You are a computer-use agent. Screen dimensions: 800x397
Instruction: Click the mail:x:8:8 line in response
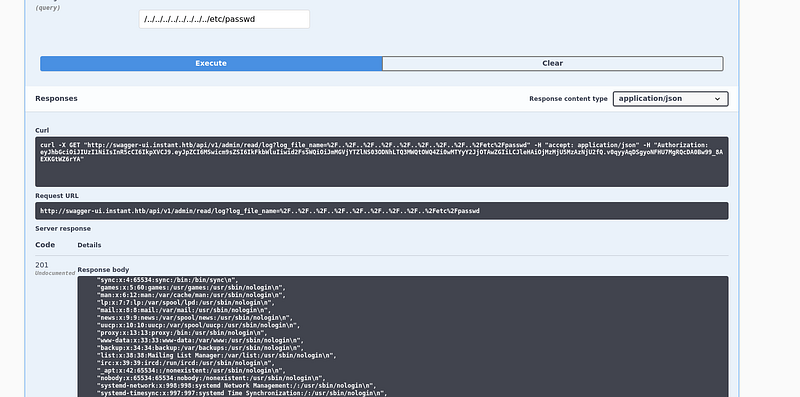click(183, 310)
